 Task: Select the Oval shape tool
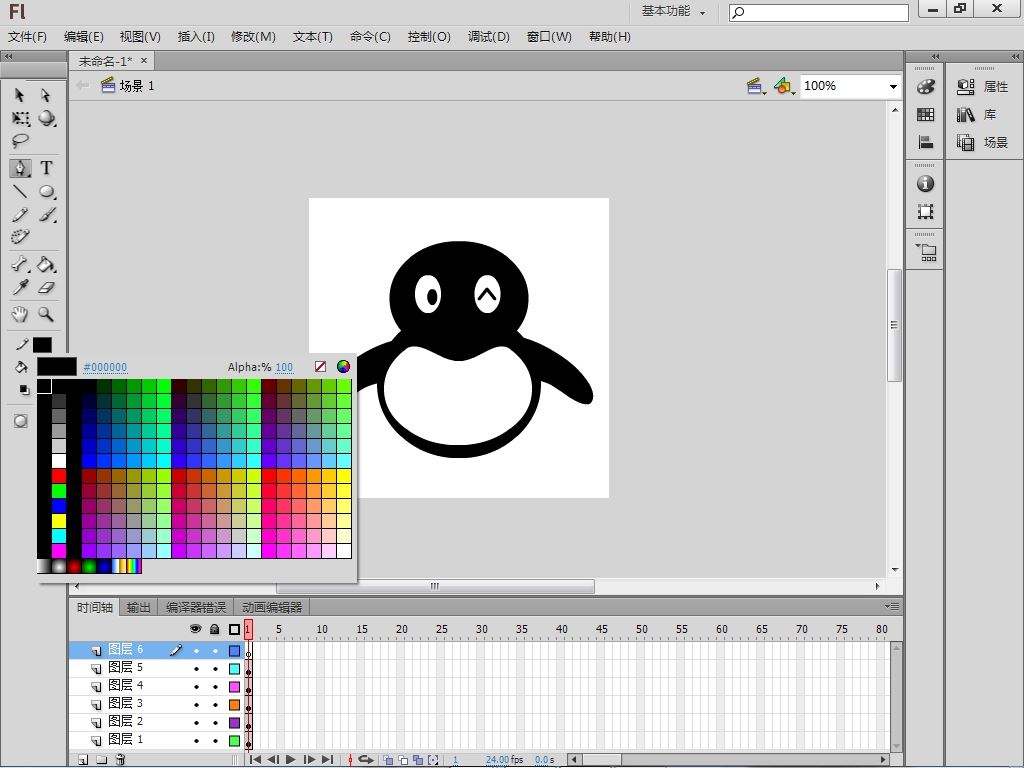[x=46, y=191]
